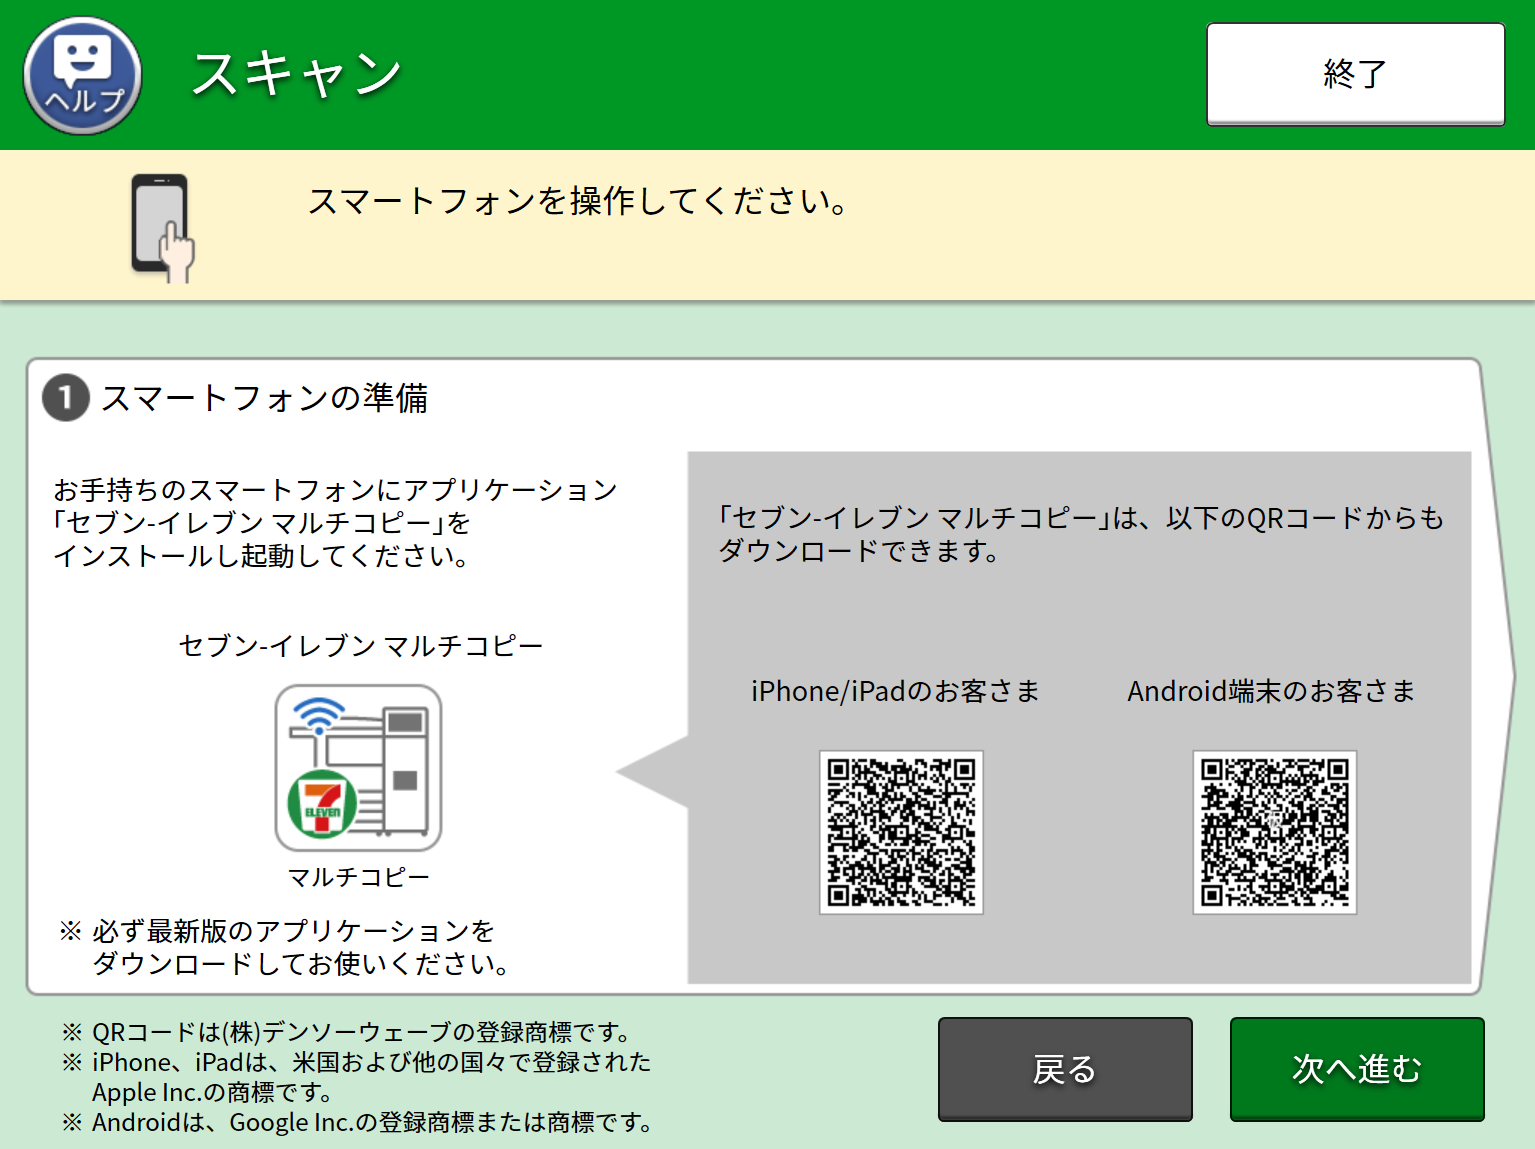Go back with the 戻る button
Image resolution: width=1535 pixels, height=1149 pixels.
click(1064, 1069)
